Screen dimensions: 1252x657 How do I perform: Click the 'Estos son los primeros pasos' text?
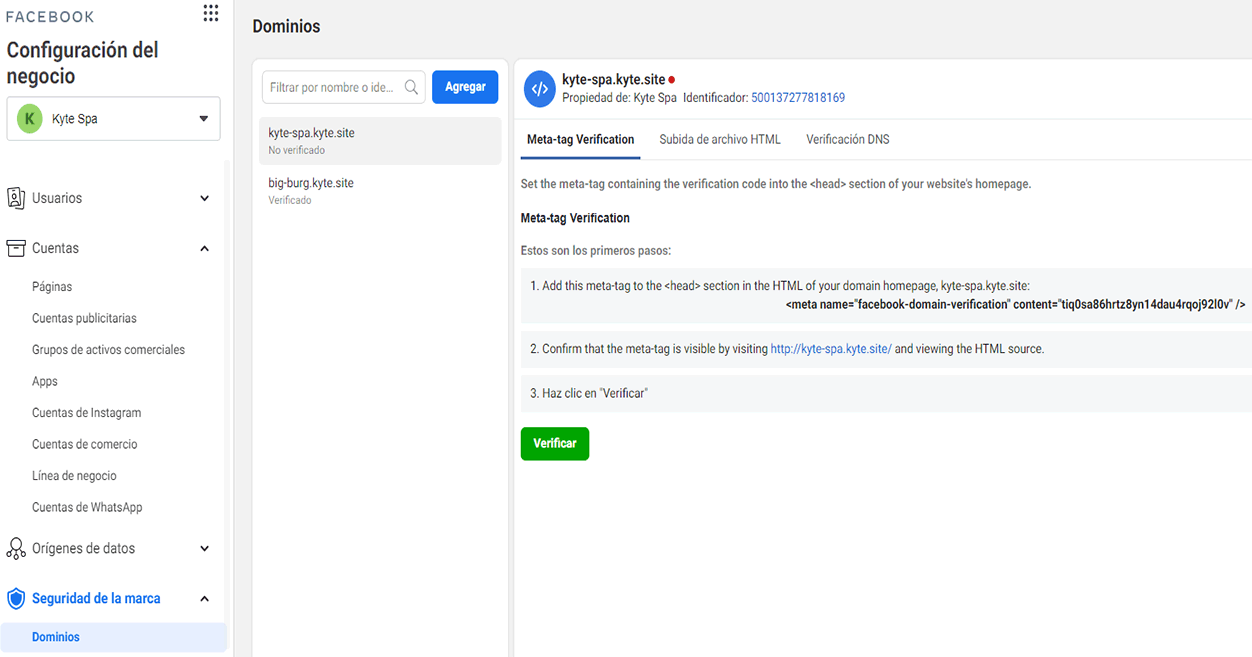596,250
